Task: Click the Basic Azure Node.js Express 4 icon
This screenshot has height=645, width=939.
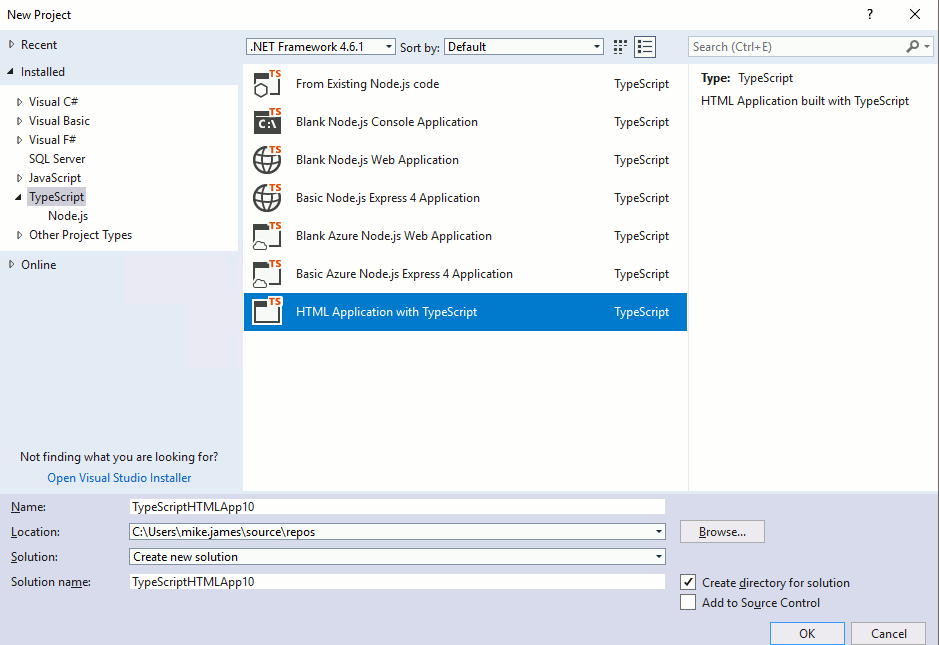Action: point(267,274)
